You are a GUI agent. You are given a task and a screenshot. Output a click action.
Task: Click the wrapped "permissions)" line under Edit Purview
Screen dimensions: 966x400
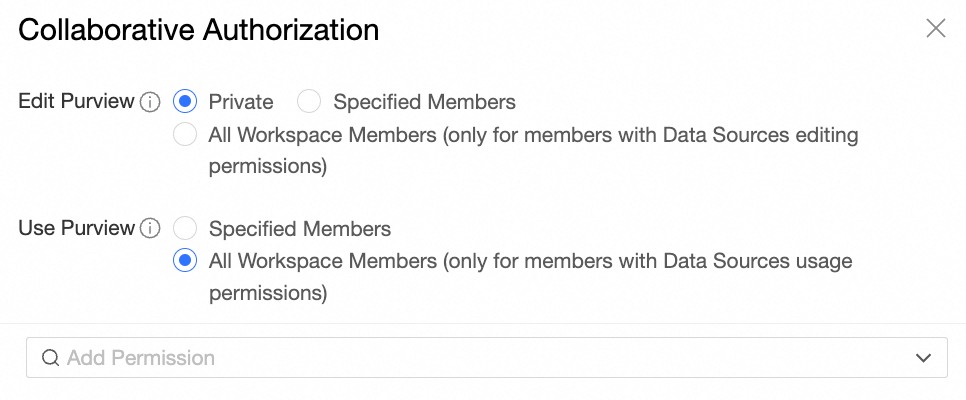(268, 167)
